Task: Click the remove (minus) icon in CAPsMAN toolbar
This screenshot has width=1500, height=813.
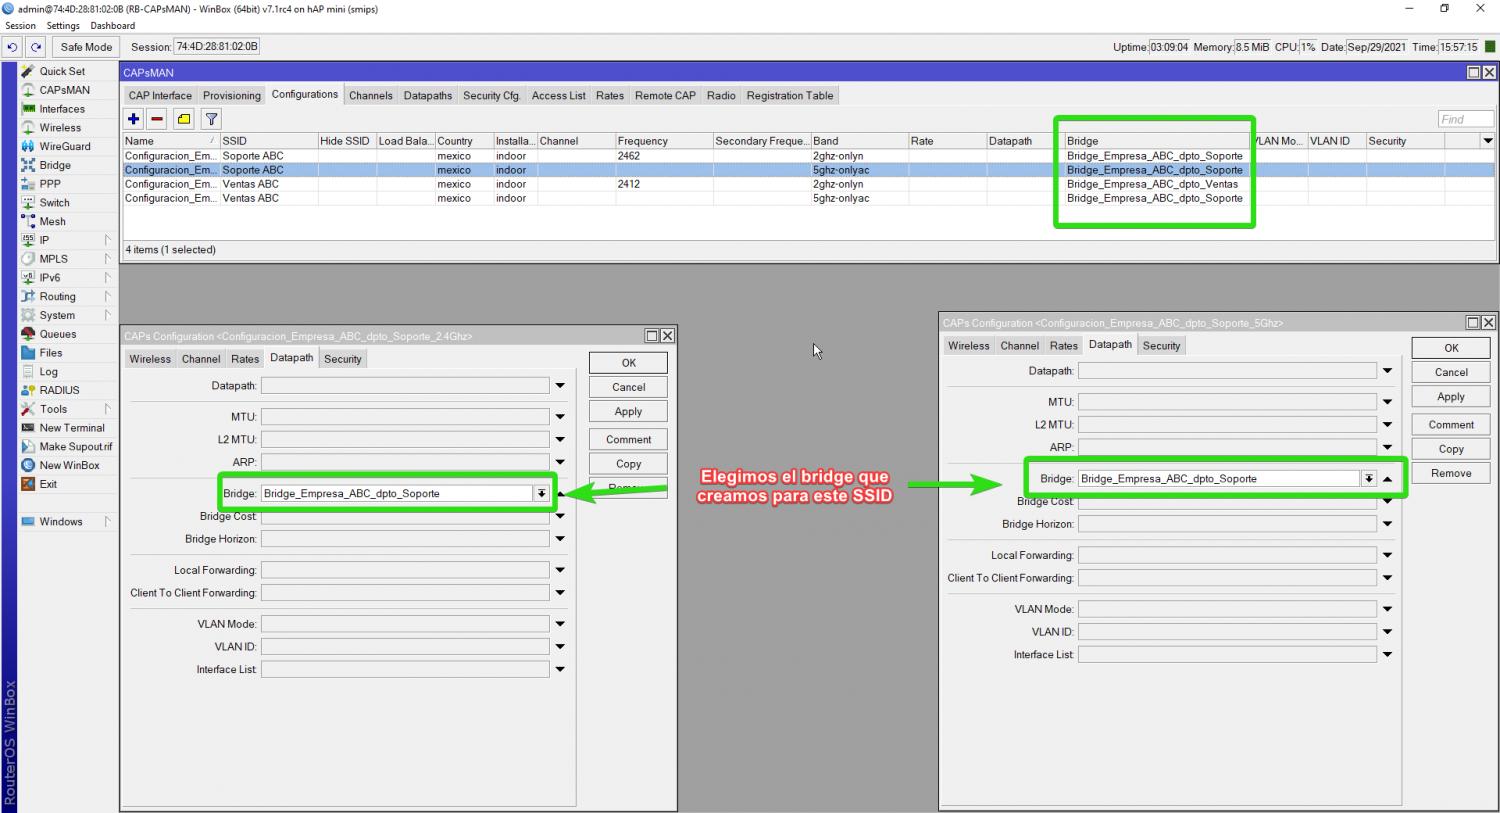Action: [x=157, y=119]
